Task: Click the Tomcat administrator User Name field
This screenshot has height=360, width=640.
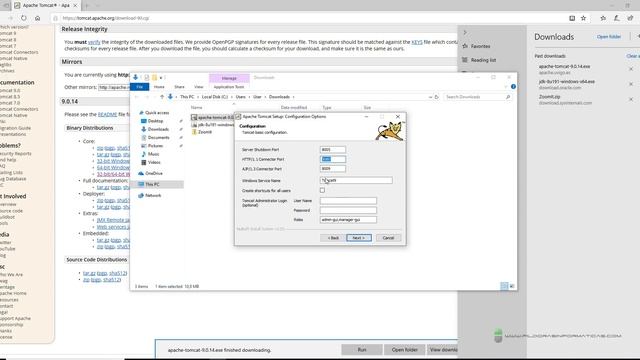Action: [348, 200]
